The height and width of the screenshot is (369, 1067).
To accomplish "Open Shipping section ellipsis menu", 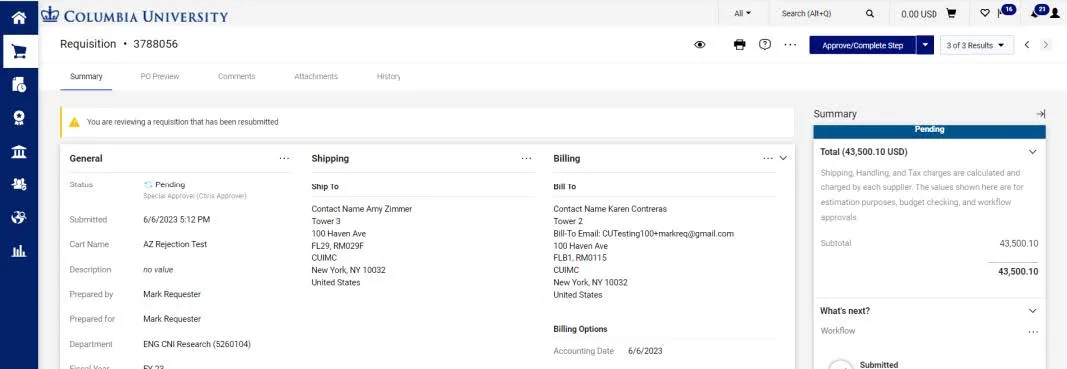I will click(527, 158).
